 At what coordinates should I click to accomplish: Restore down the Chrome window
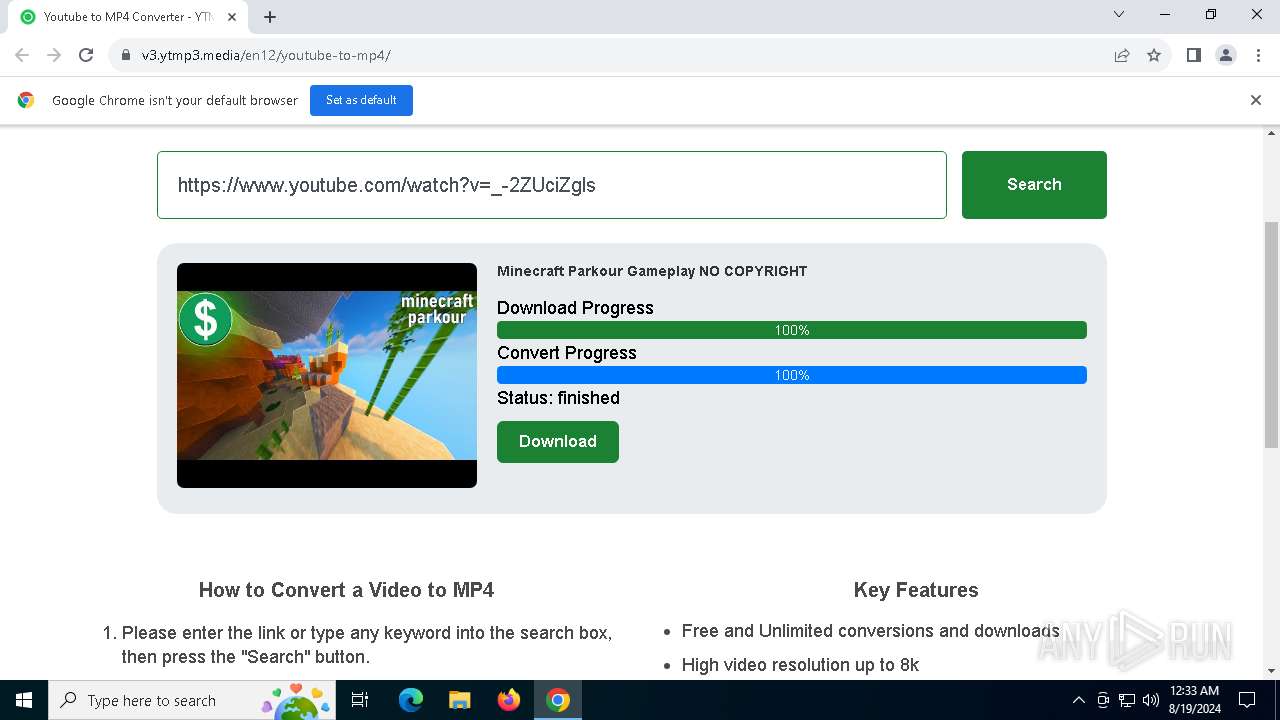coord(1211,14)
